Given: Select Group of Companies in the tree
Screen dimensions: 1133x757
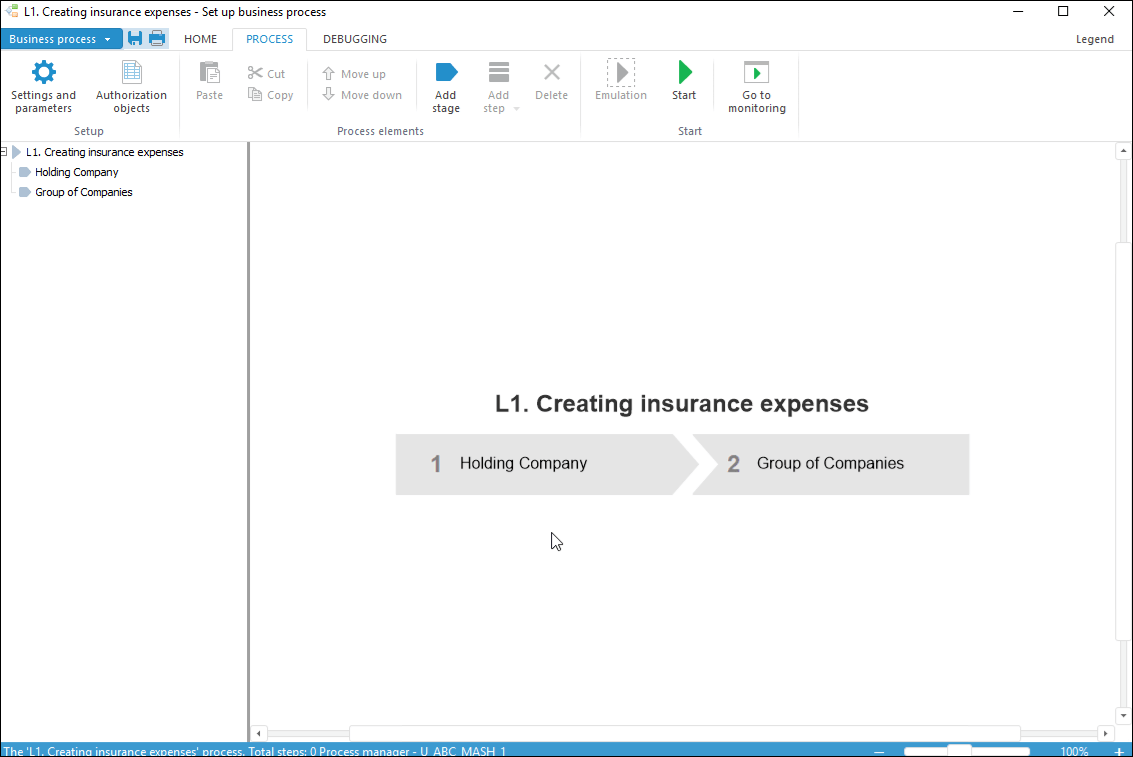Looking at the screenshot, I should click(x=84, y=192).
